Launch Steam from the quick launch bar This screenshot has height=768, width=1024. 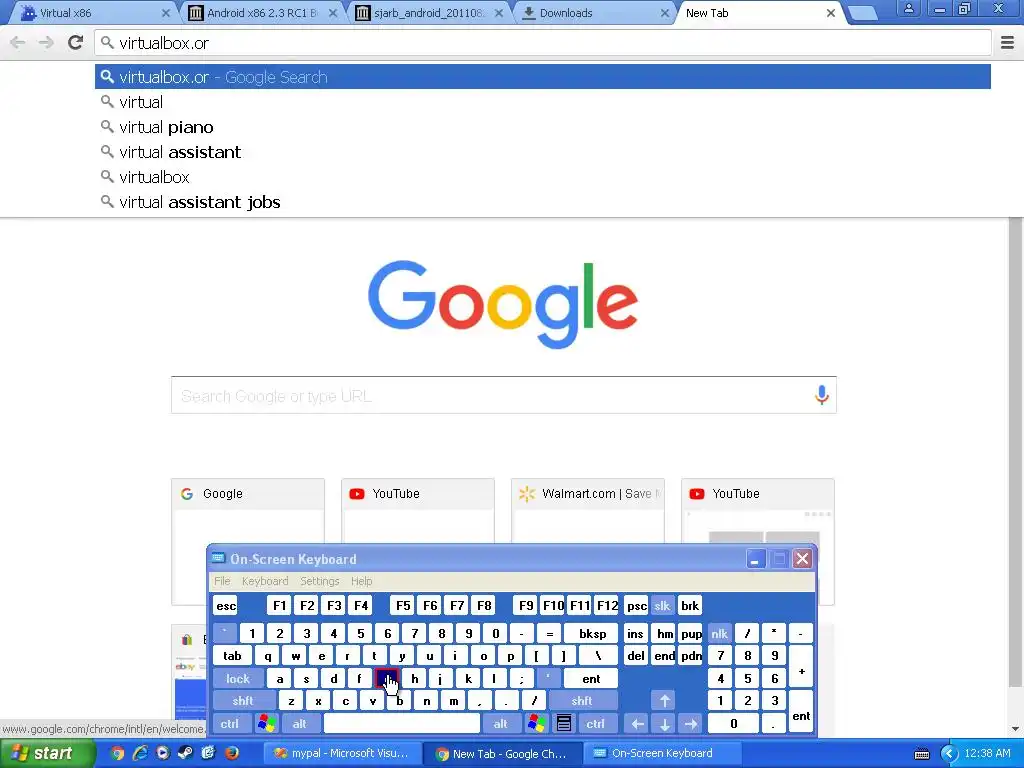pos(185,753)
